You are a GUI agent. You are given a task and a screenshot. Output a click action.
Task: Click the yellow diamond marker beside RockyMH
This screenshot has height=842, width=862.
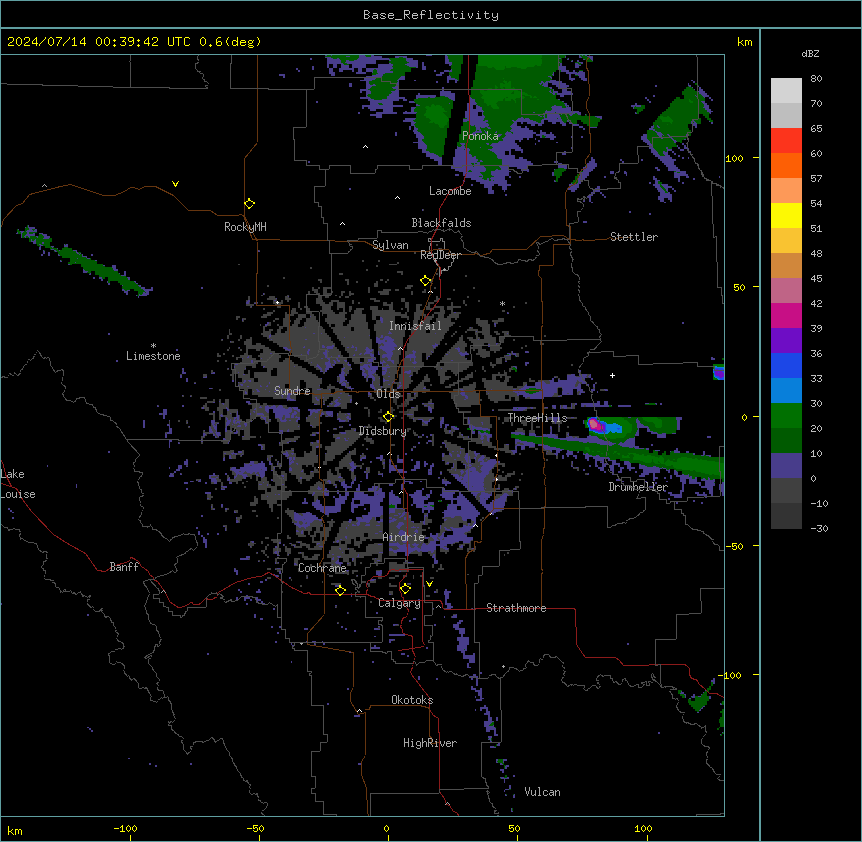(x=249, y=204)
